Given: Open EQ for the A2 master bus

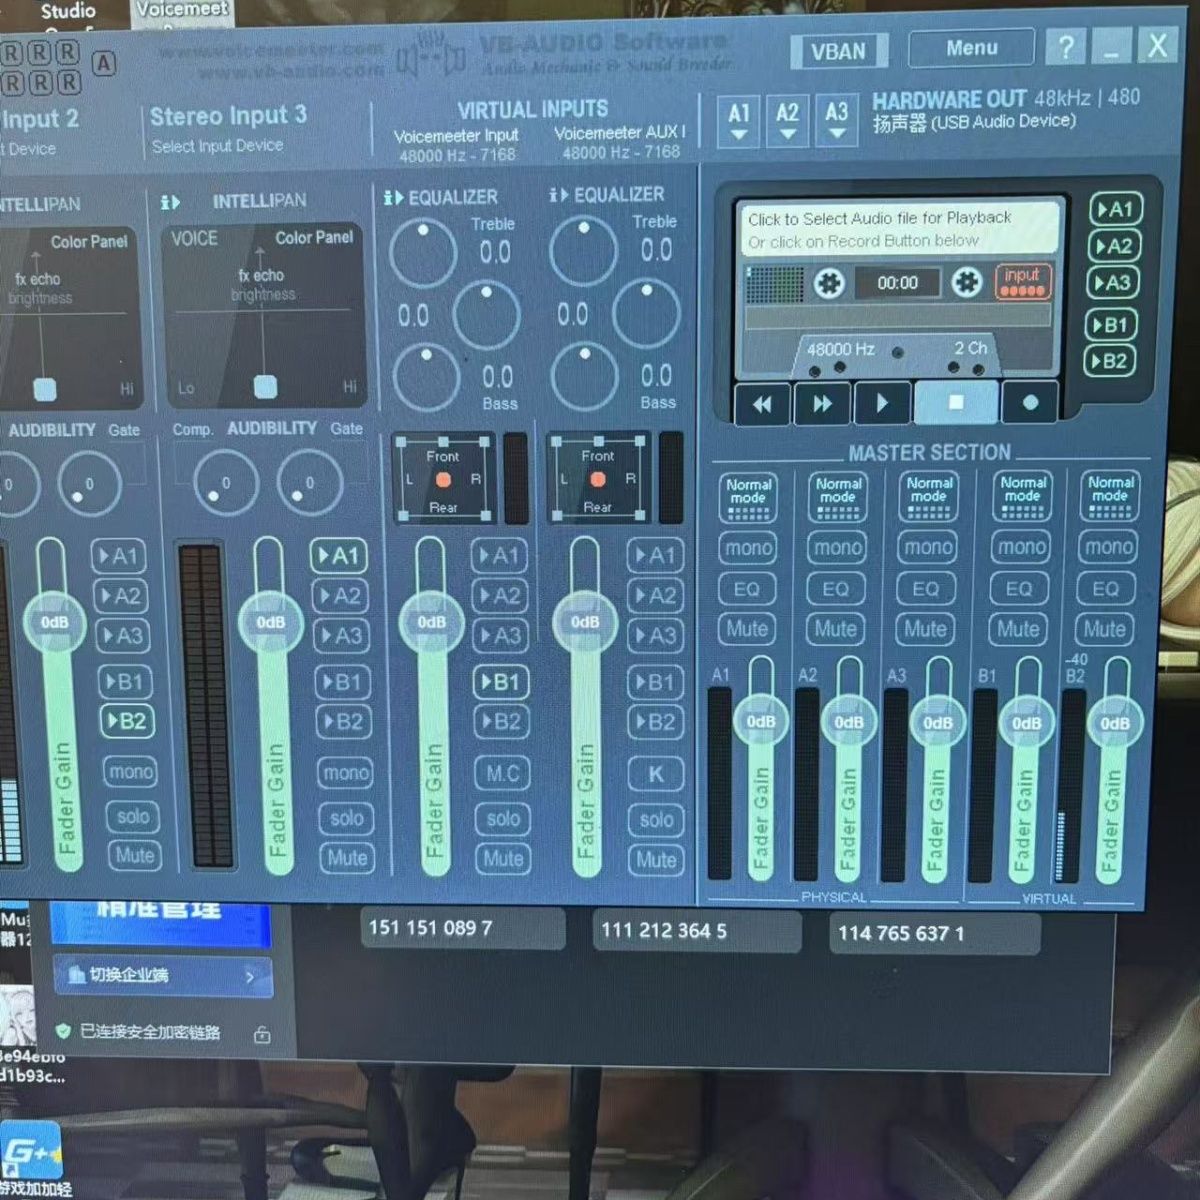Looking at the screenshot, I should (x=835, y=589).
